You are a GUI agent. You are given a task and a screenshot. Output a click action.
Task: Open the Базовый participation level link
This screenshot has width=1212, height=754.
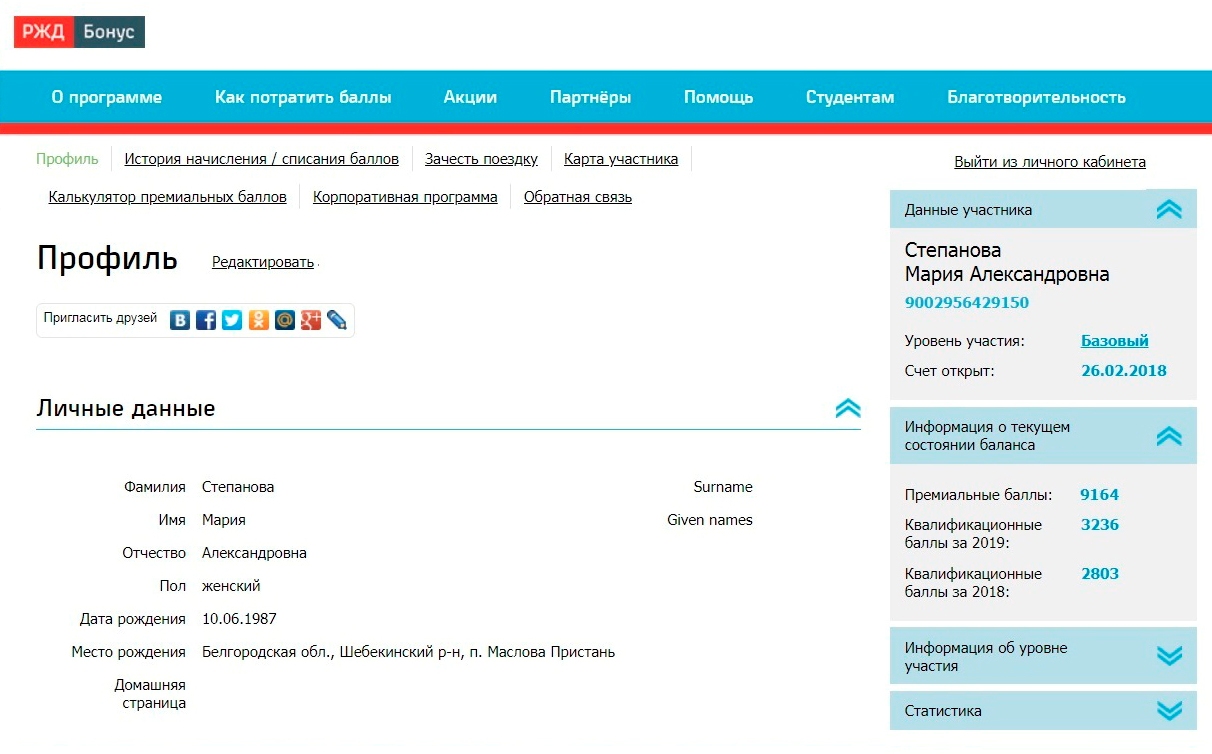[x=1114, y=341]
